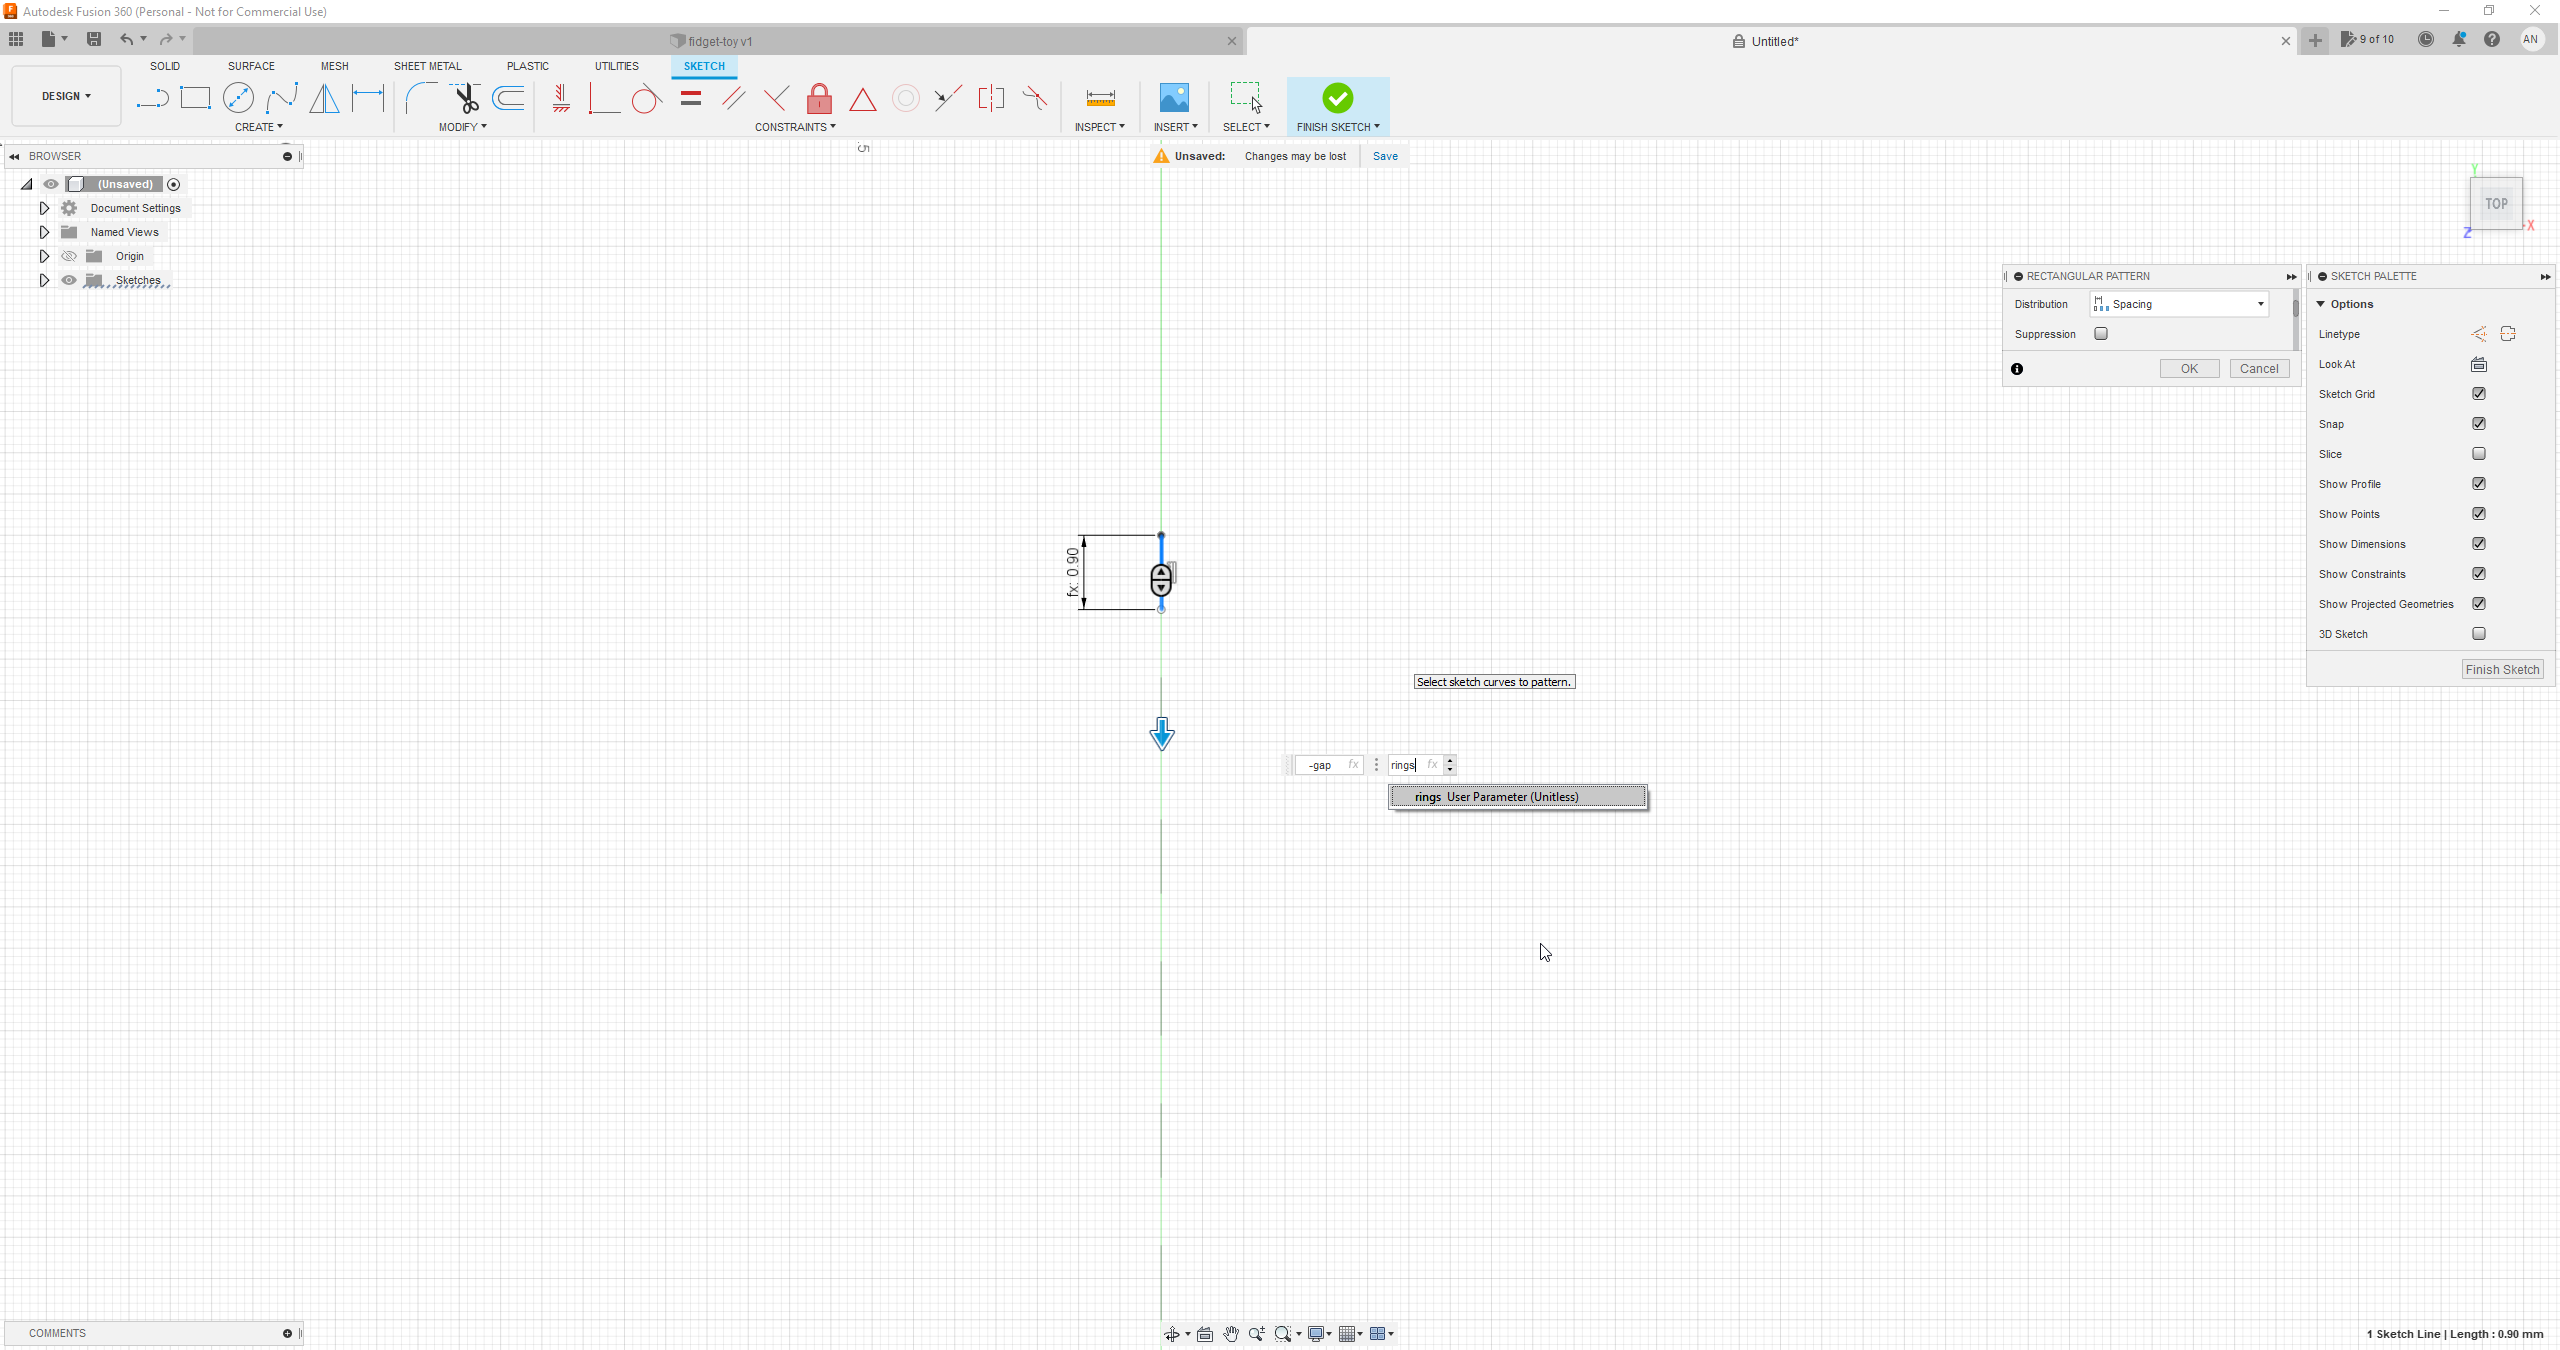2560x1350 pixels.
Task: Click rings parameter input field
Action: coord(1410,764)
